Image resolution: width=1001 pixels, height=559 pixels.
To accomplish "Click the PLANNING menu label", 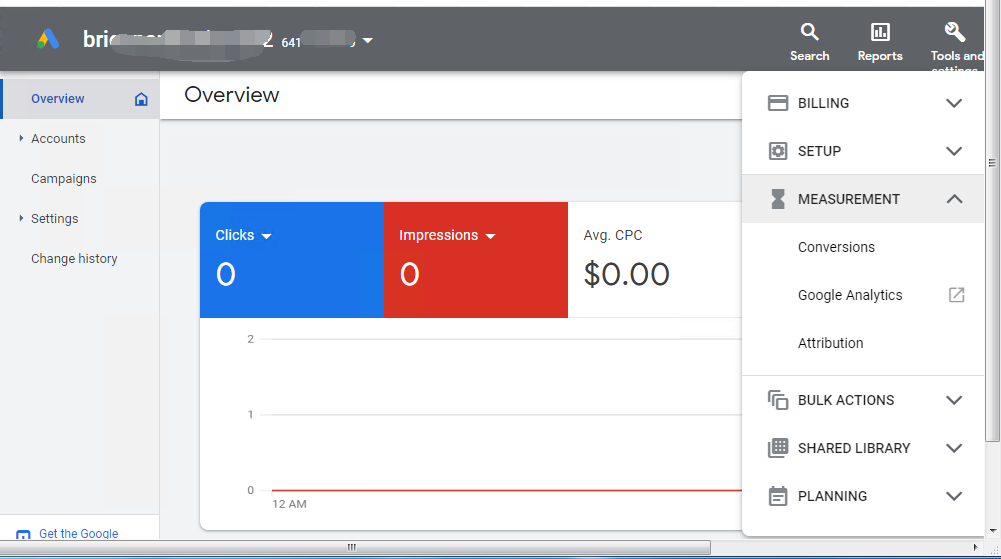I will tap(832, 496).
